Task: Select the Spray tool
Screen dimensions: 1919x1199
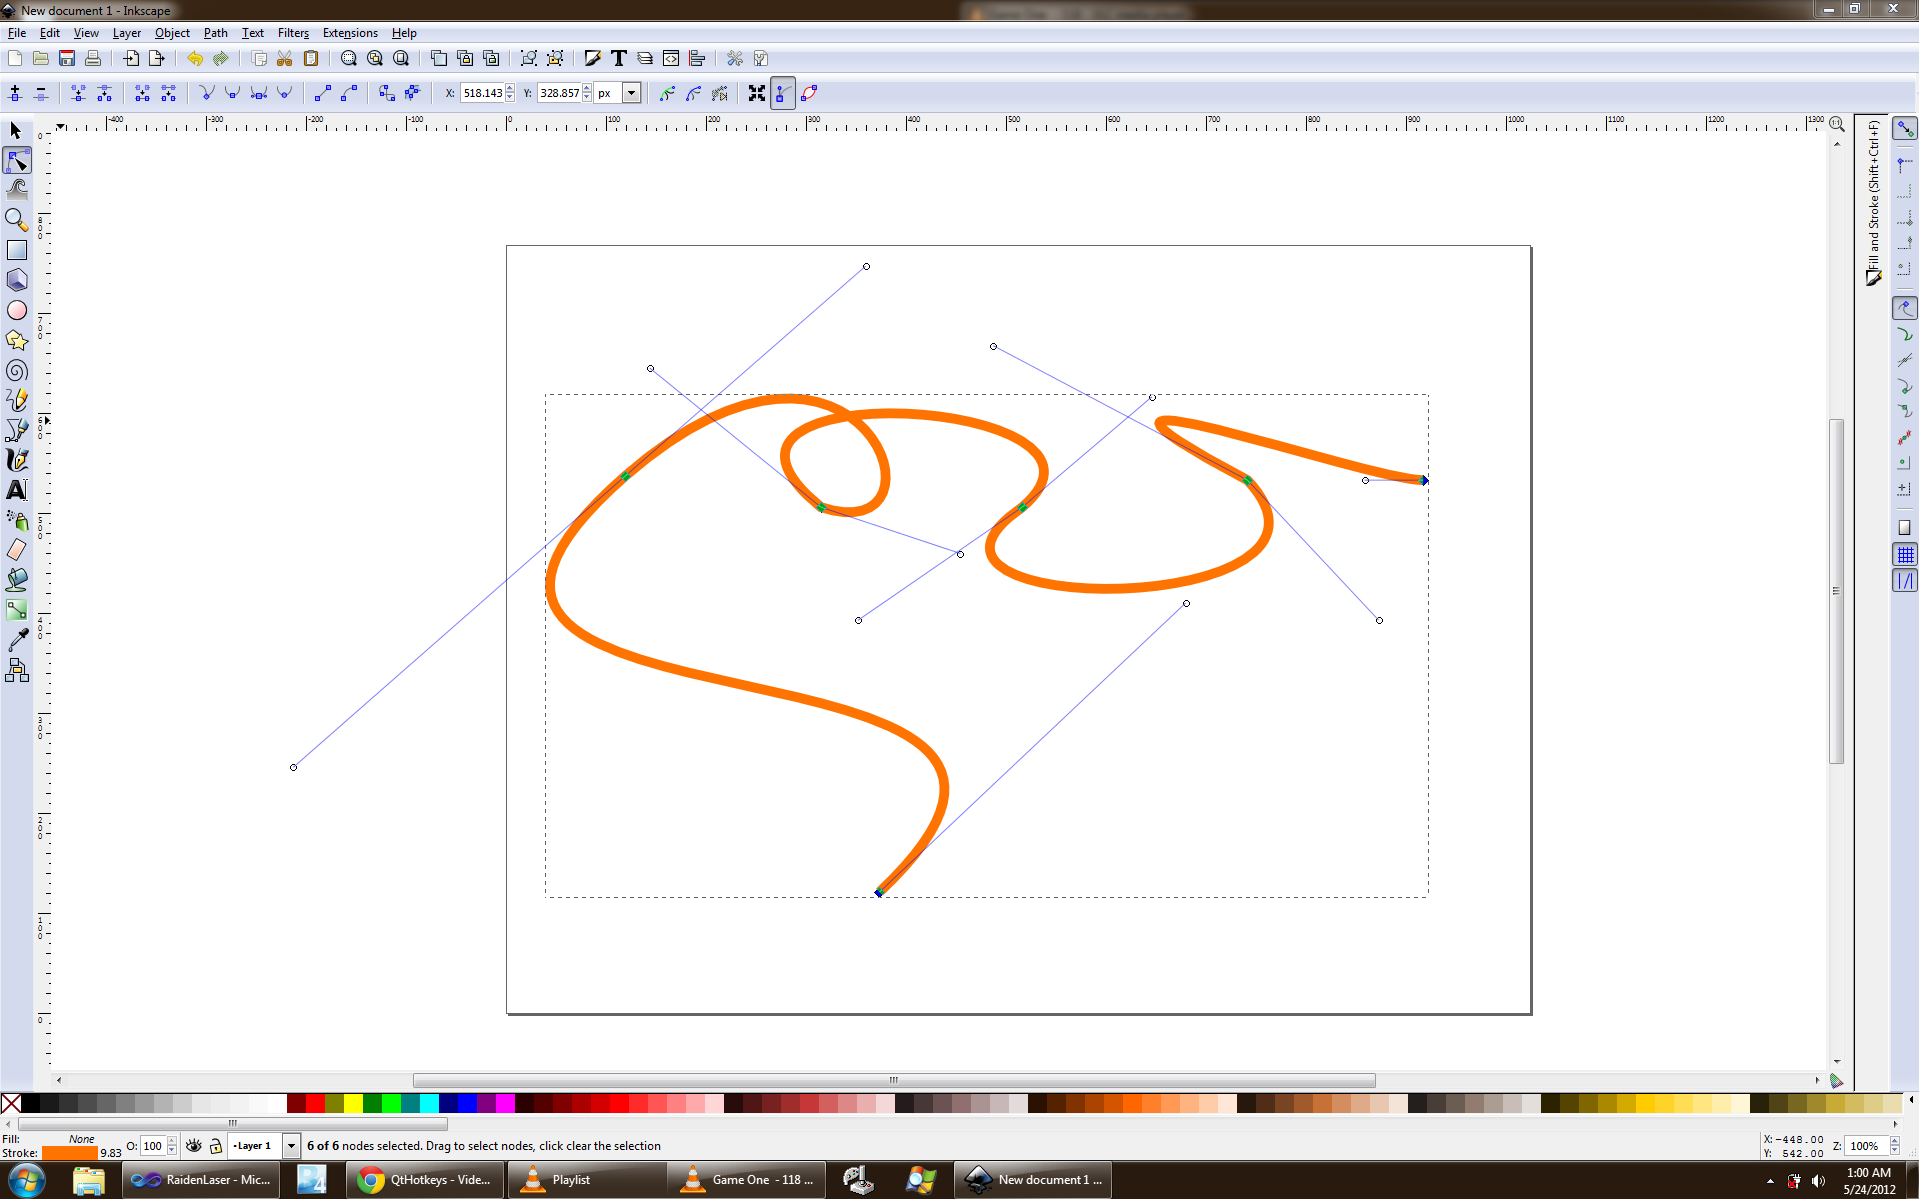Action: (x=16, y=520)
